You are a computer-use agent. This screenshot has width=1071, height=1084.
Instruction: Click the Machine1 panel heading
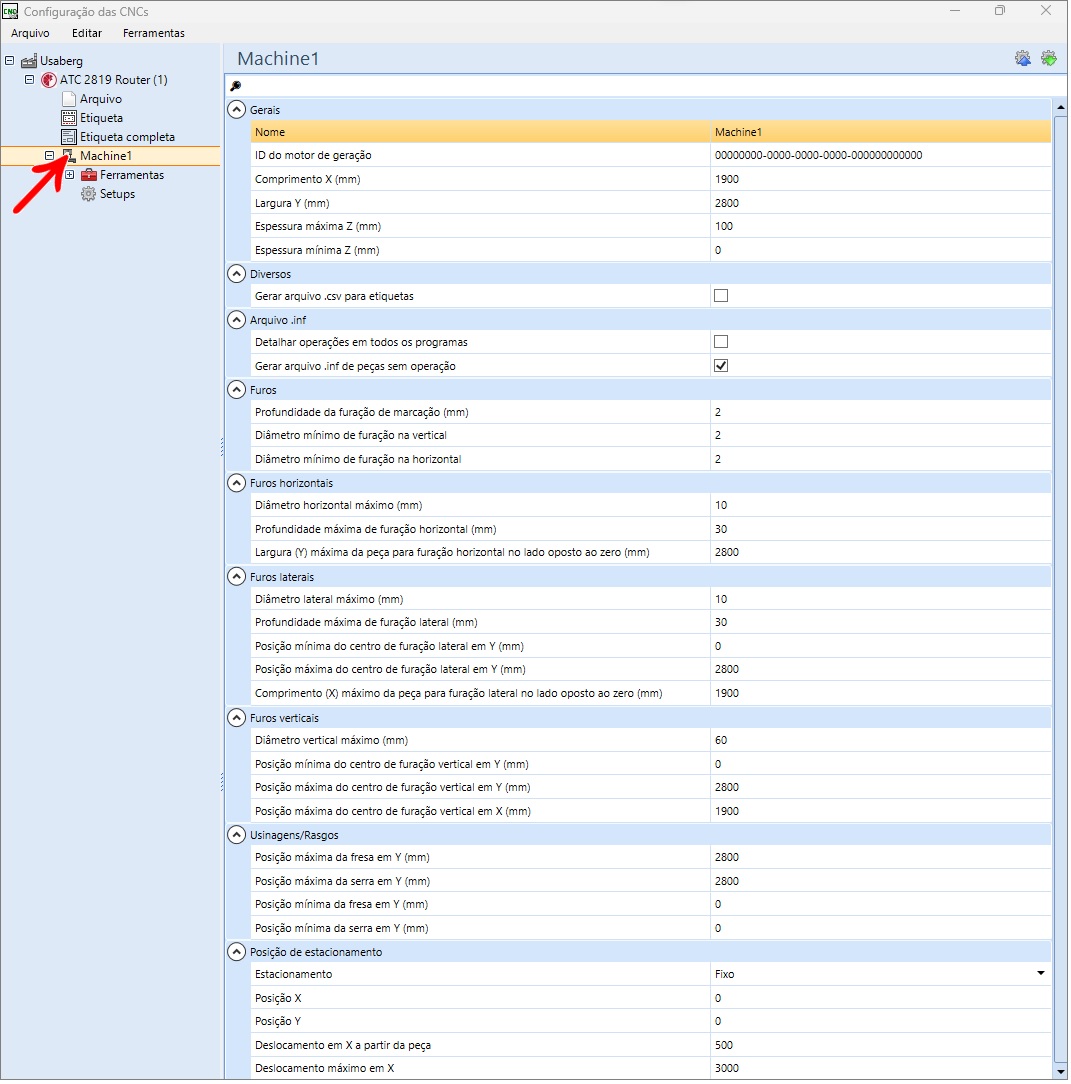click(x=279, y=59)
